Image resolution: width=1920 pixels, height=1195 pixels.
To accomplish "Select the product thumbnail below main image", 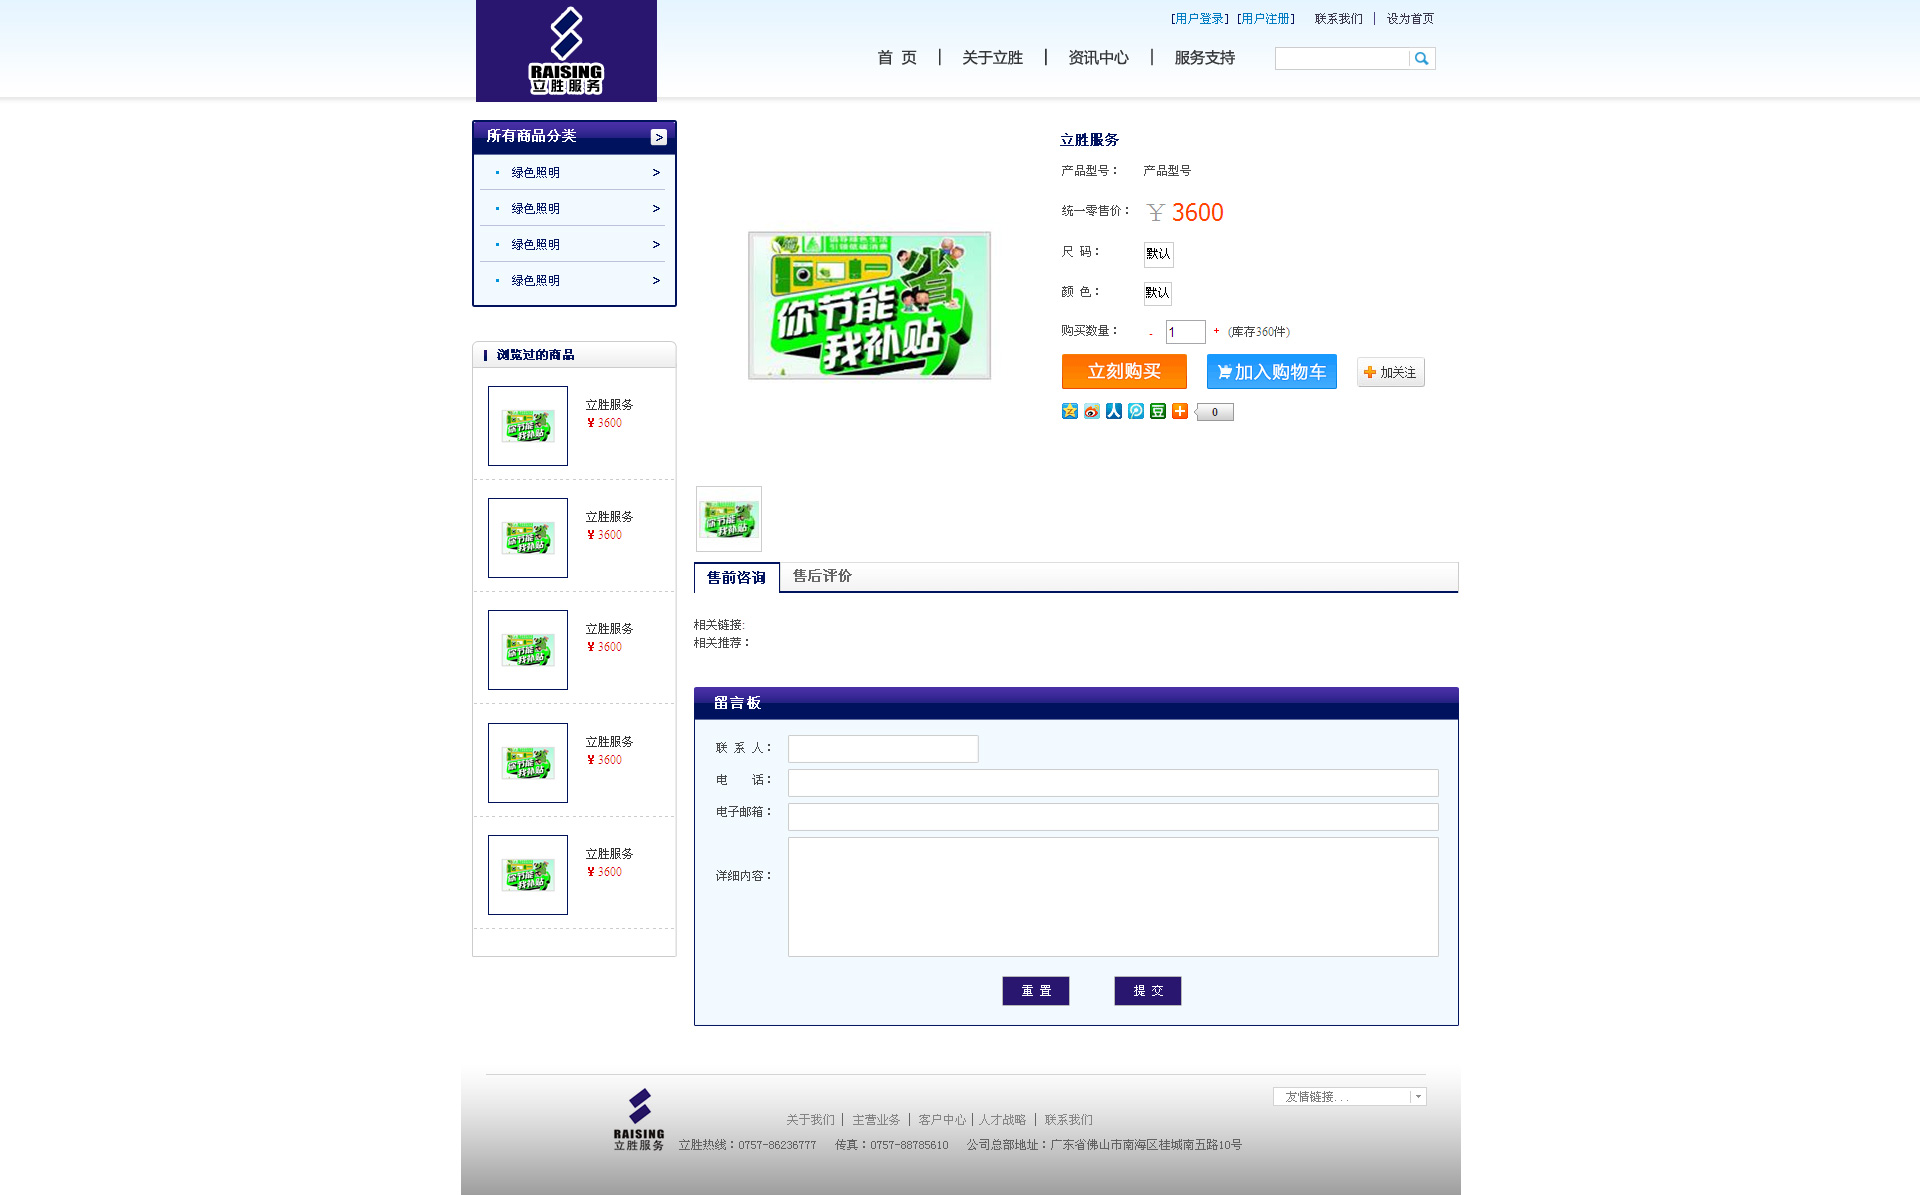I will pos(728,519).
